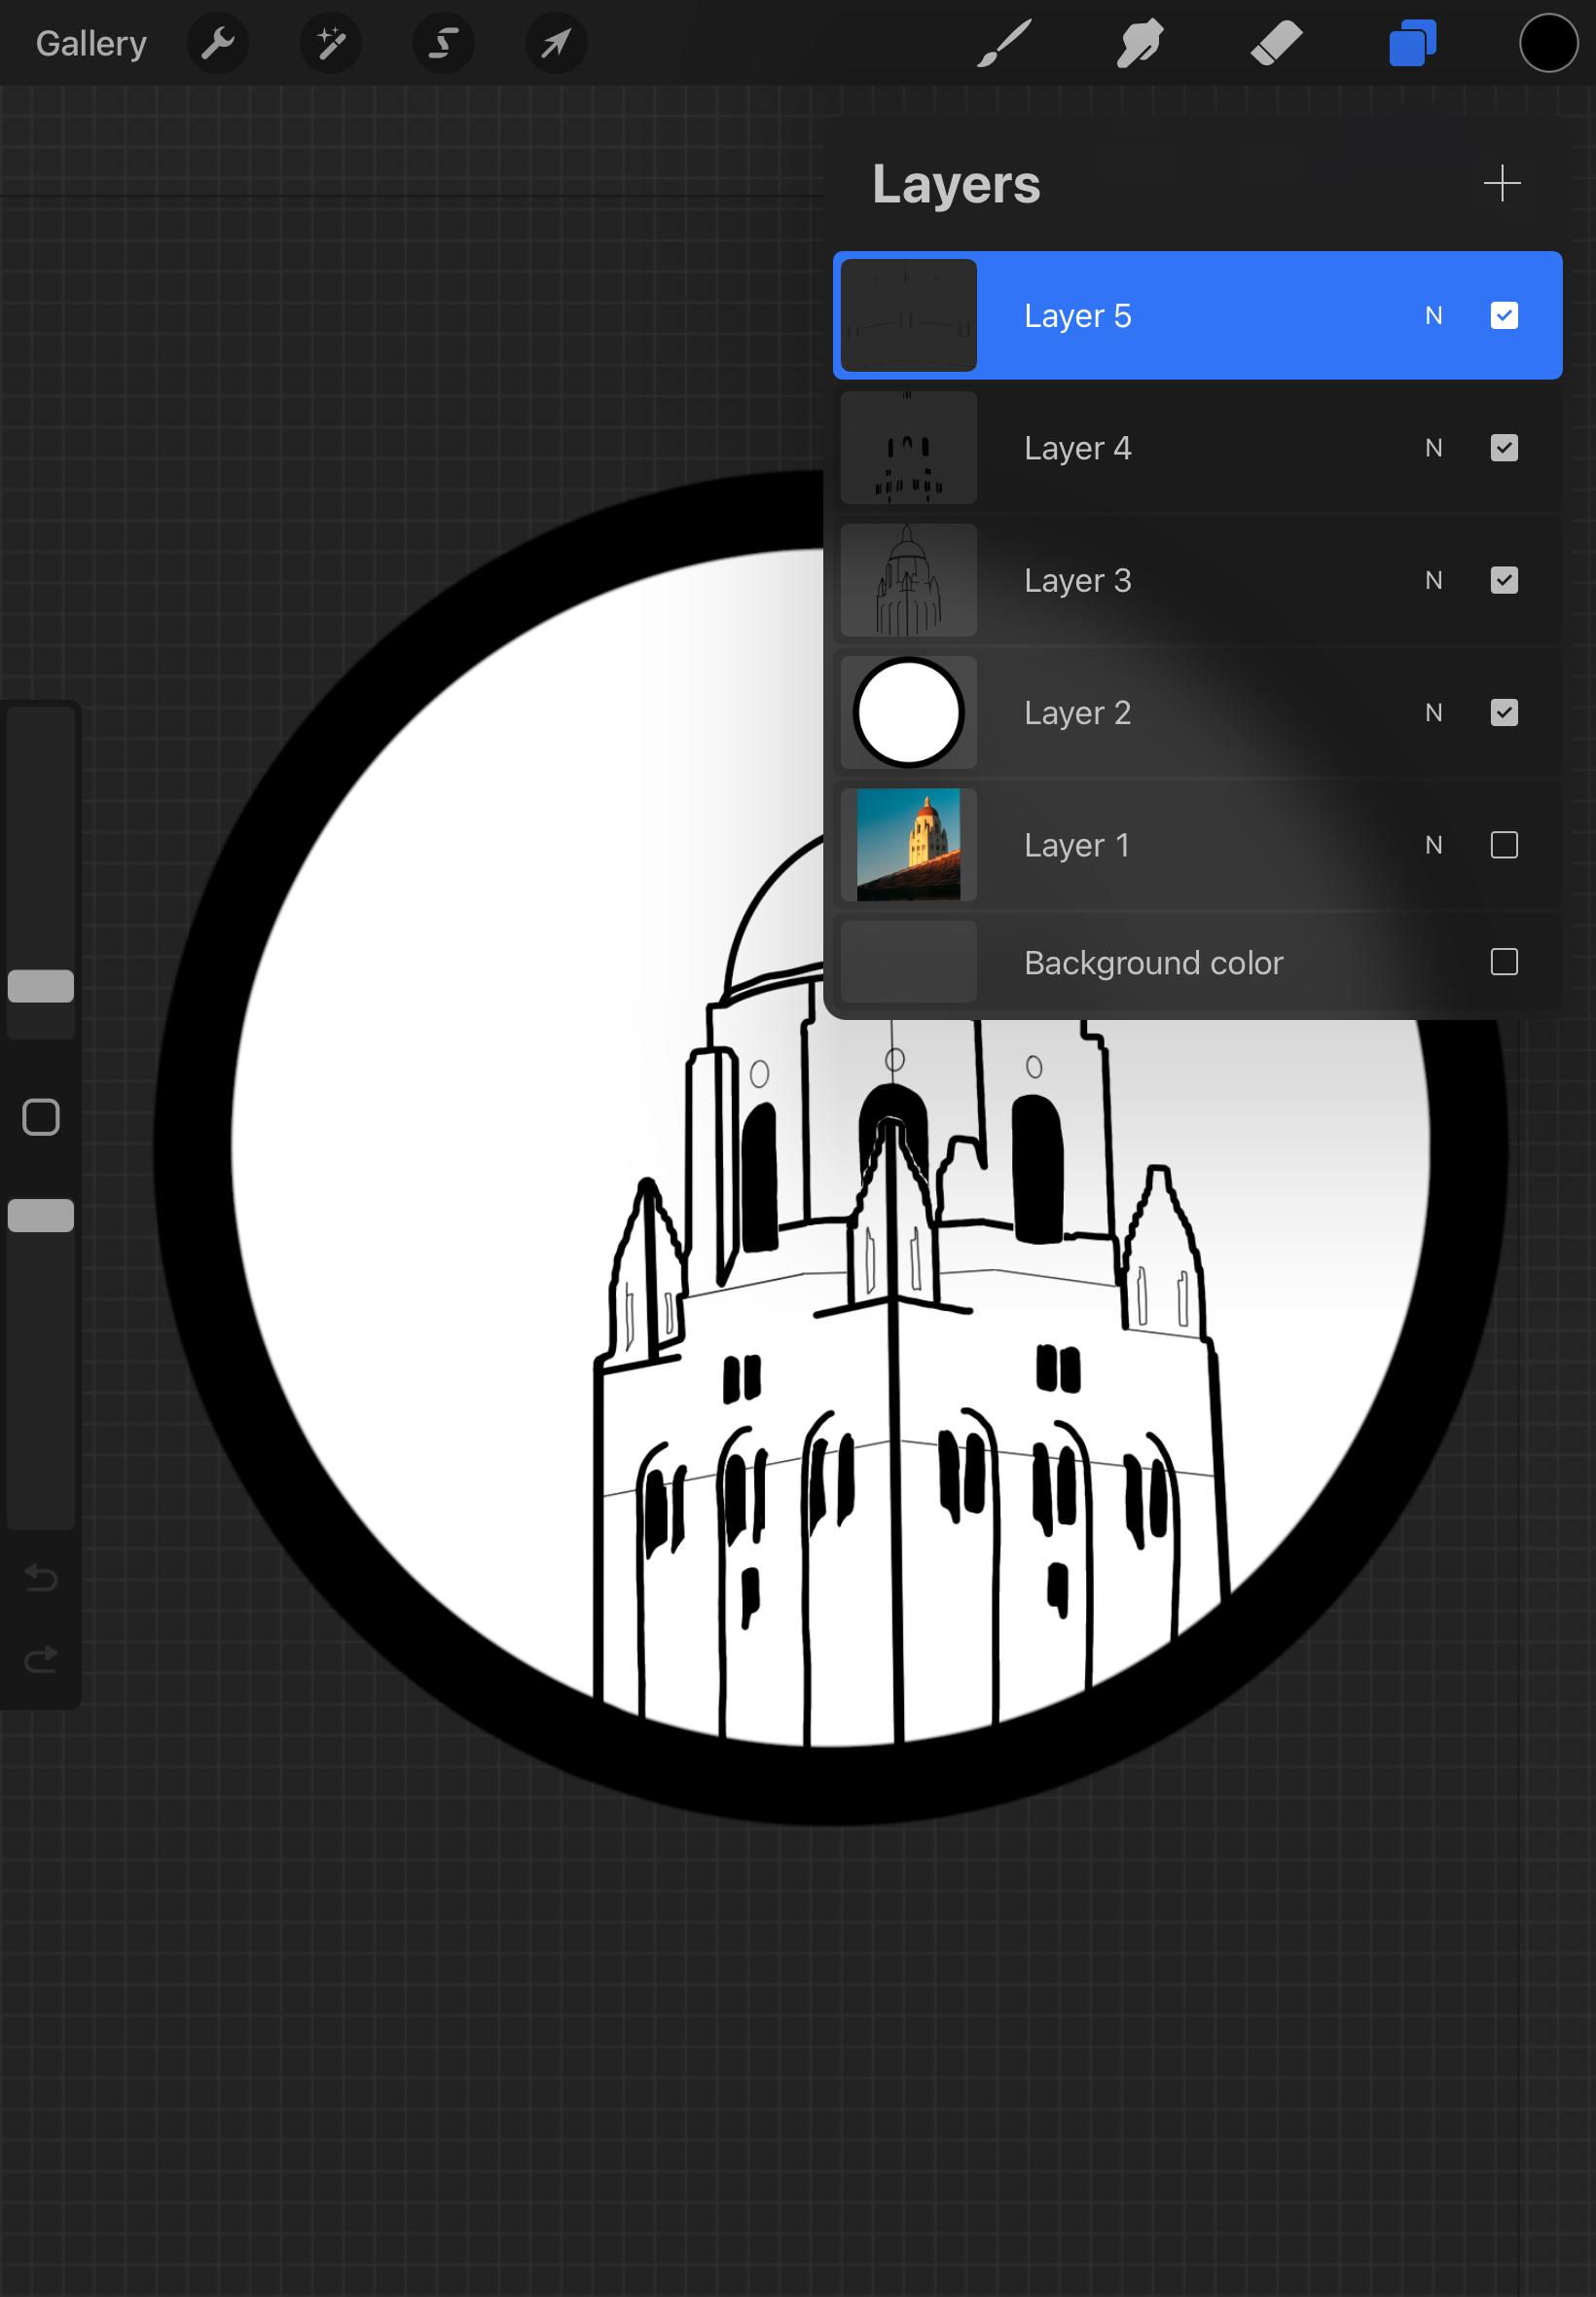Open the Adjustments magic wand menu
Image resolution: width=1596 pixels, height=2297 pixels.
coord(331,43)
